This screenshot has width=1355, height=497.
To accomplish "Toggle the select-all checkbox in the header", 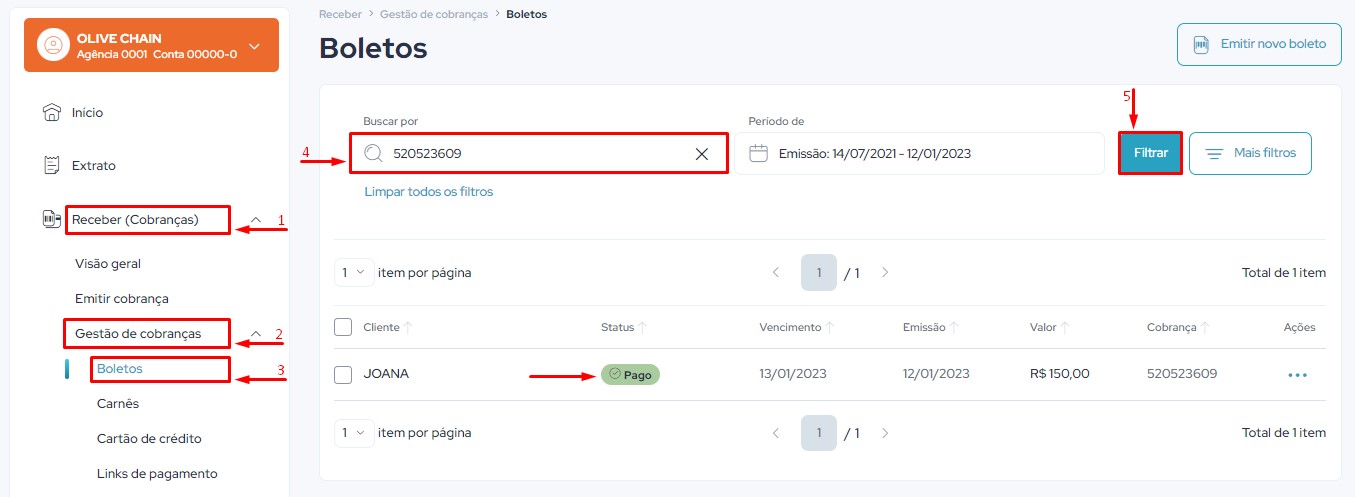I will coord(343,327).
